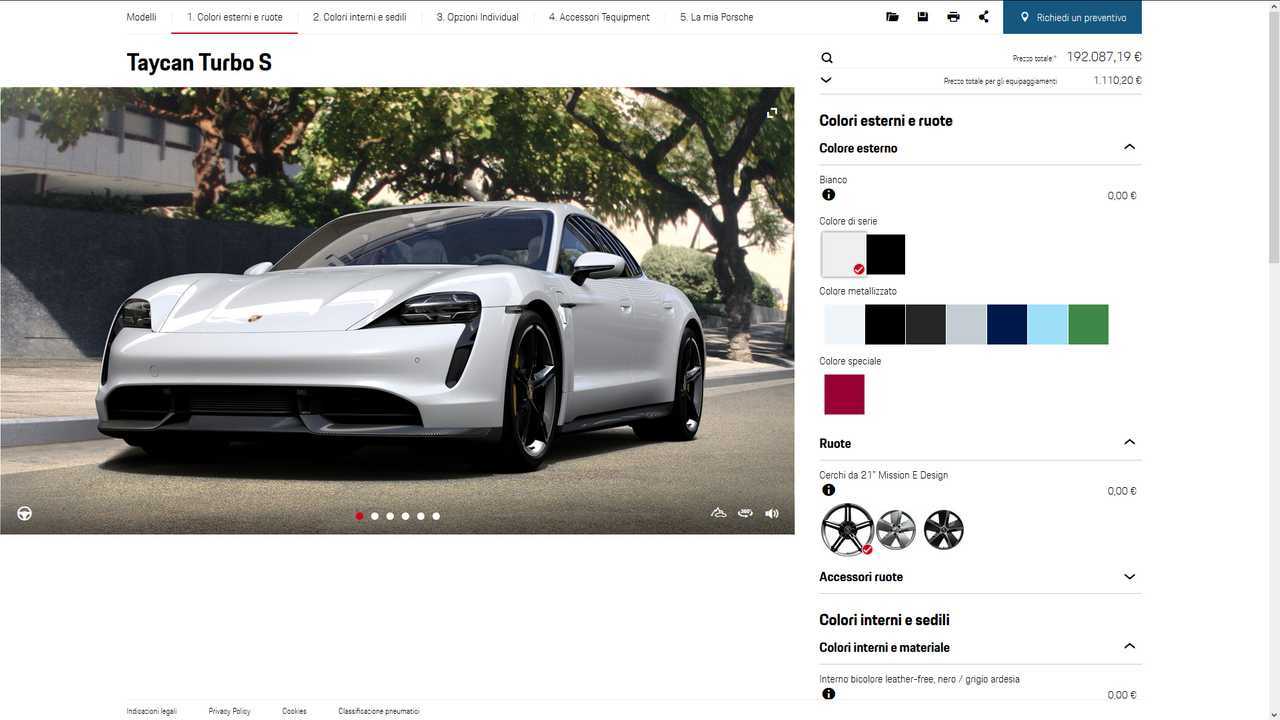Switch to interior view via steering wheel icon
Viewport: 1280px width, 720px height.
[24, 513]
